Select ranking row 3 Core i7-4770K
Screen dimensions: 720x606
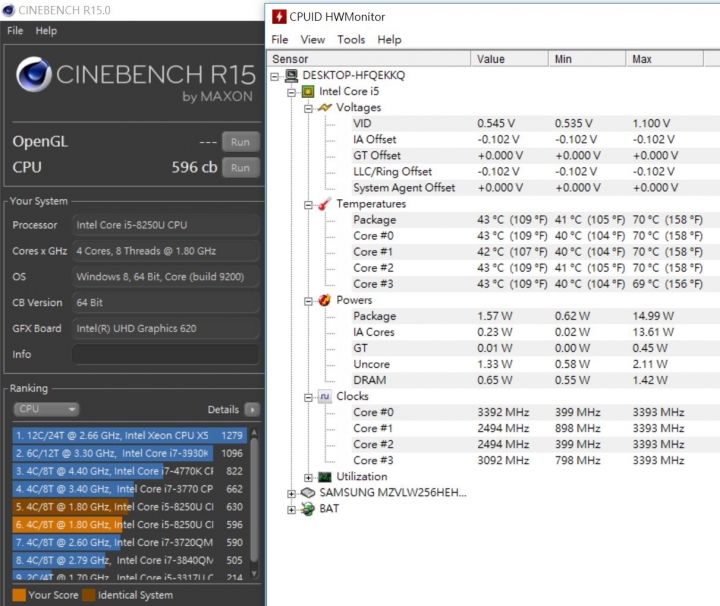click(130, 471)
